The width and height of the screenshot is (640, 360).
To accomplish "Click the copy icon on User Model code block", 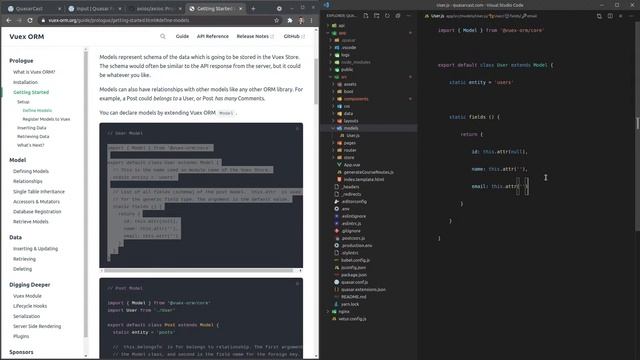I will coord(297,129).
